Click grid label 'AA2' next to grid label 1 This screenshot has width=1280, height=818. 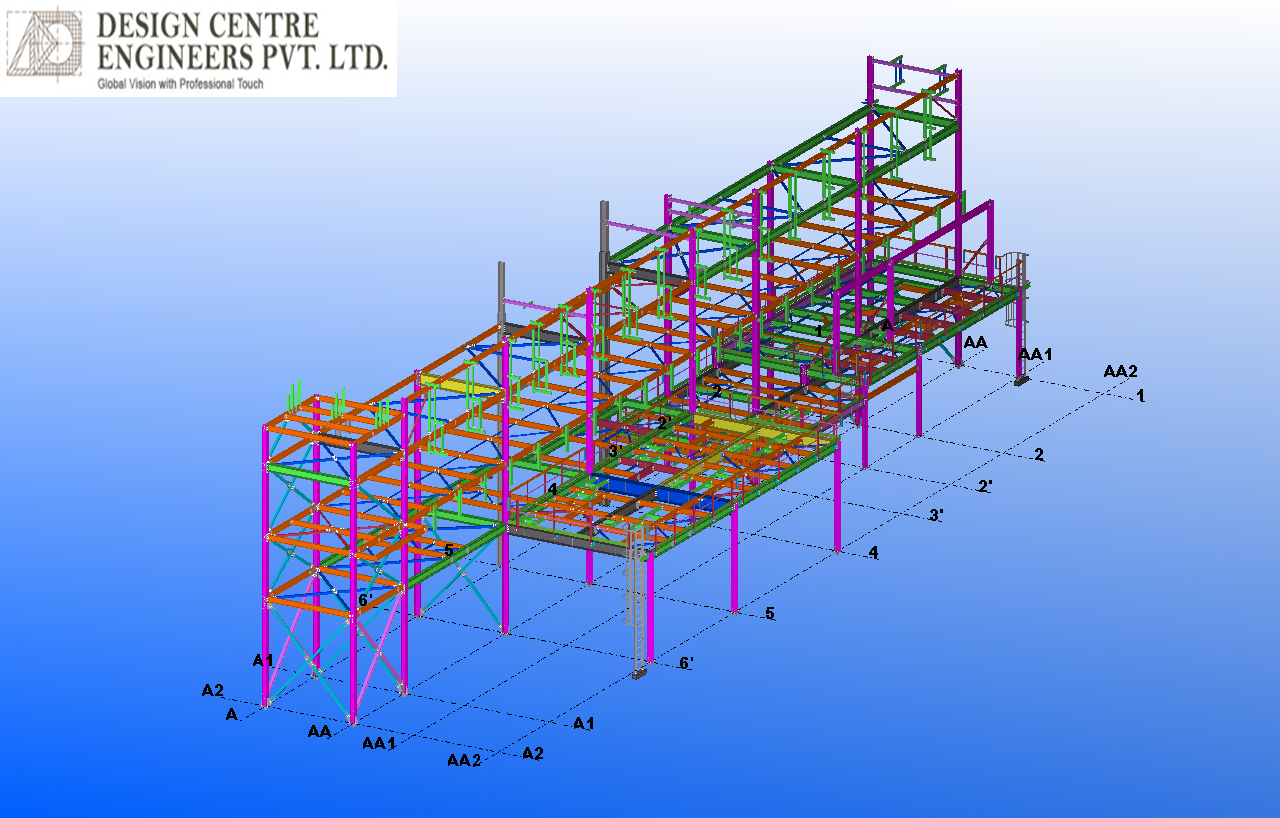pyautogui.click(x=1120, y=372)
